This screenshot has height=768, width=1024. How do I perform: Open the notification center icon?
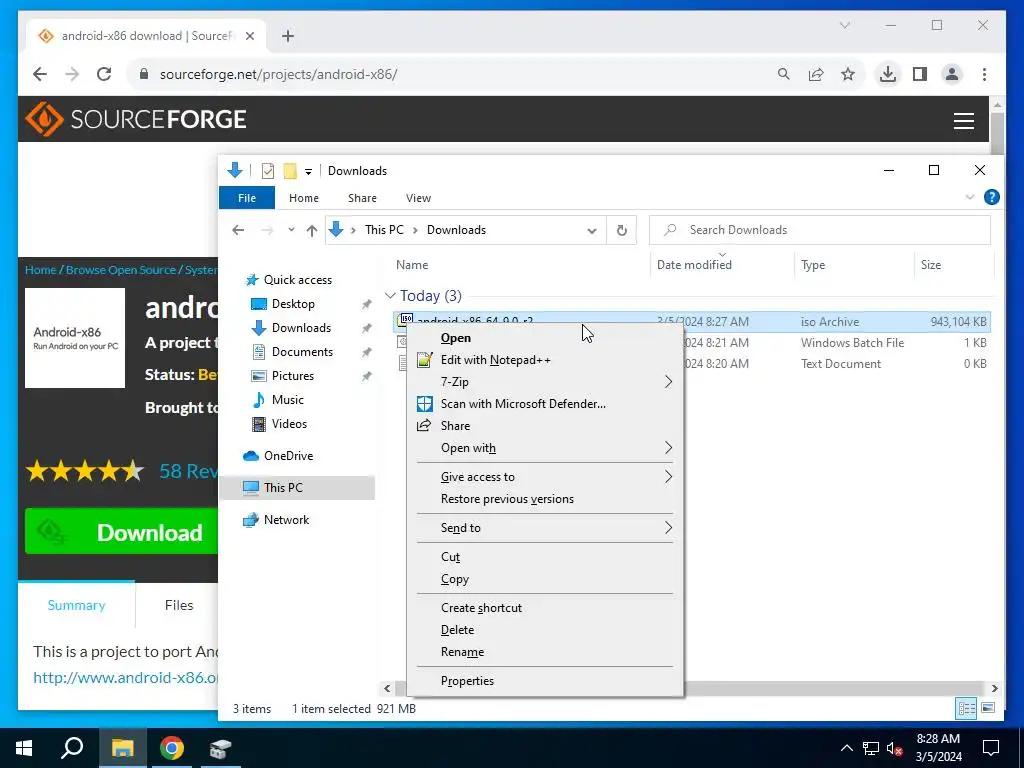[x=991, y=748]
